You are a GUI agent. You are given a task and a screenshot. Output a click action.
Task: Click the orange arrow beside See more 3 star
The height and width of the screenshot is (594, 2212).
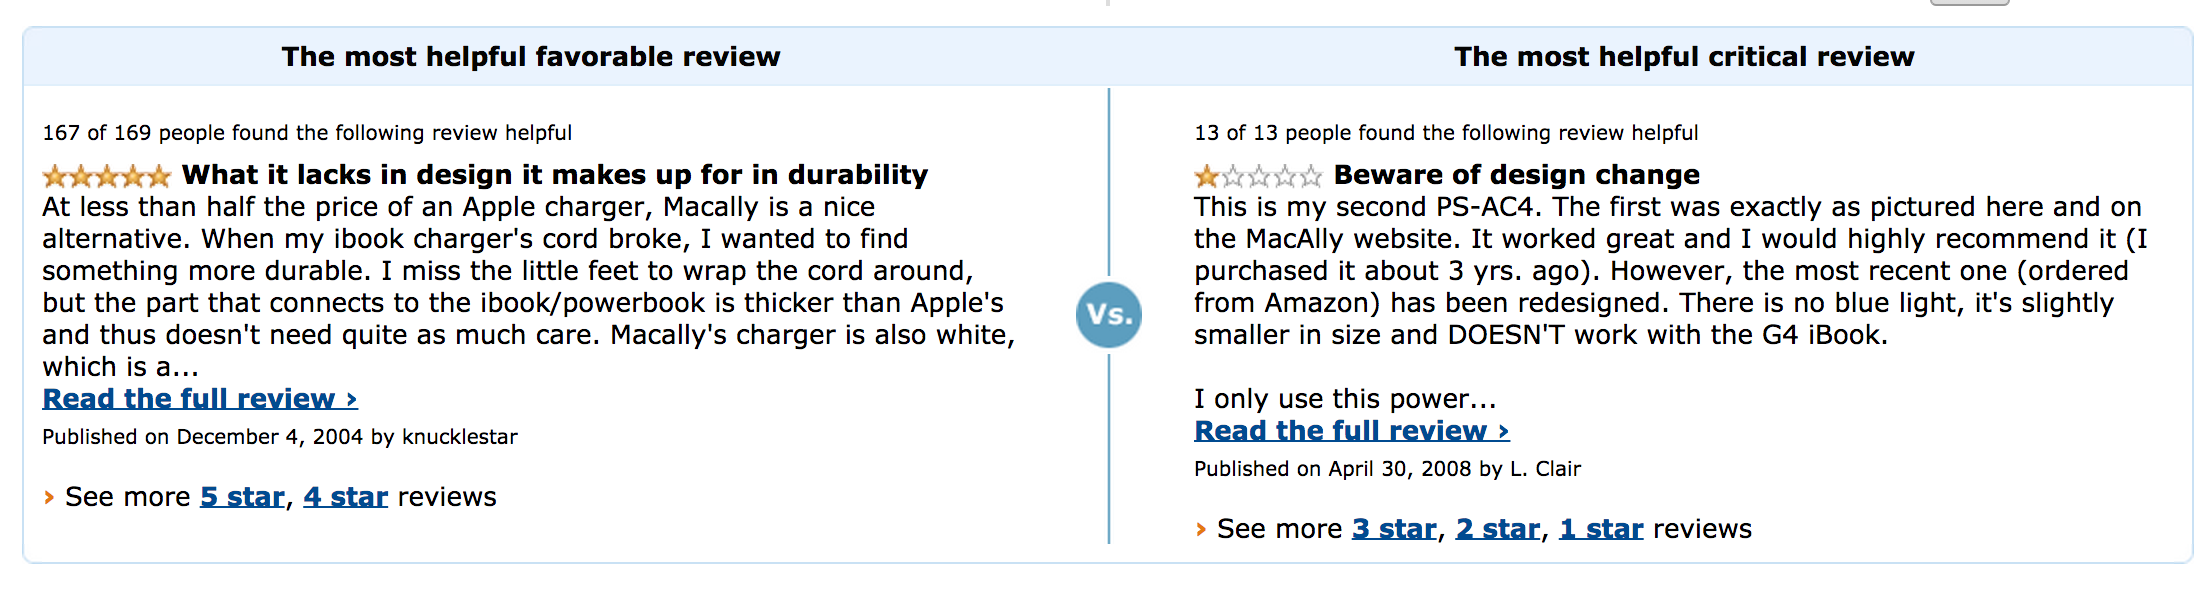coord(1201,529)
